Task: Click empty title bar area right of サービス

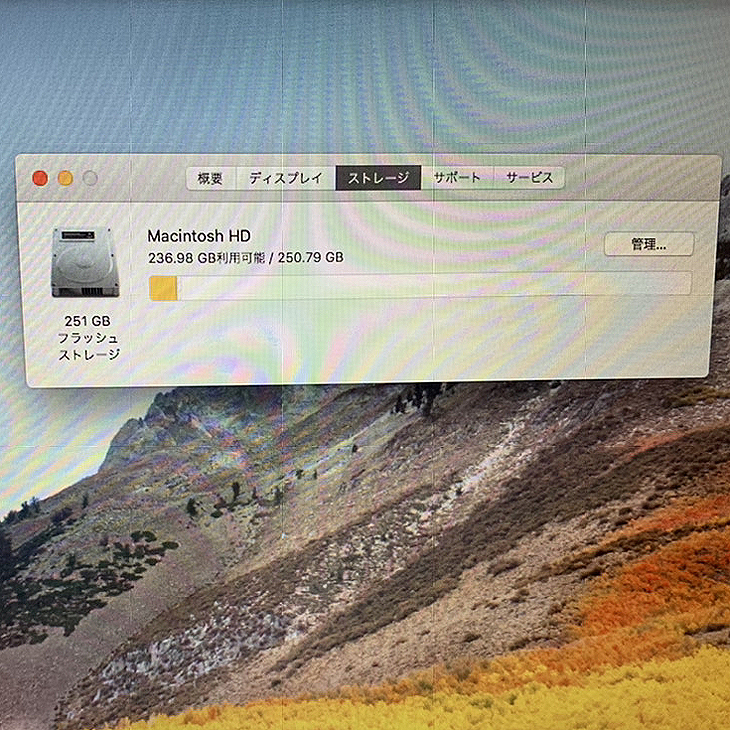Action: [x=640, y=177]
